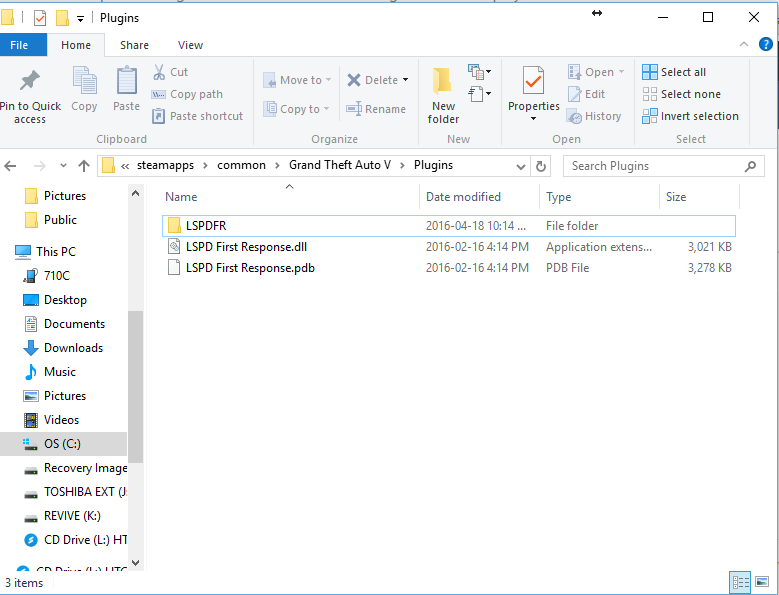
Task: Click Grand Theft Auto V breadcrumb
Action: pos(340,165)
